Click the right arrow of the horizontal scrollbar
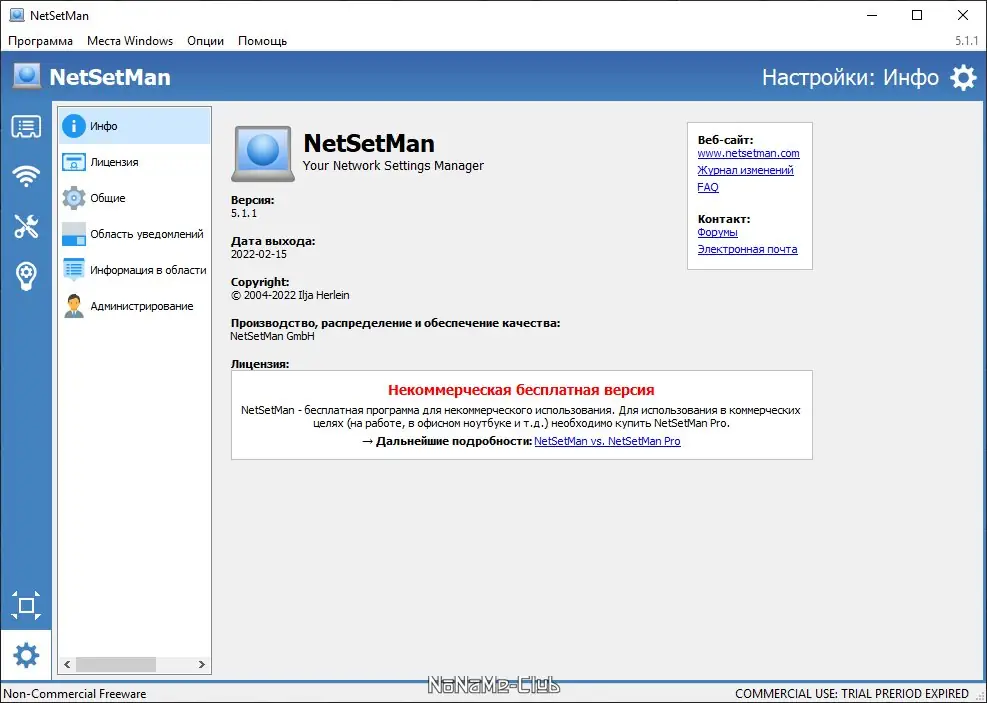The height and width of the screenshot is (703, 987). (201, 664)
